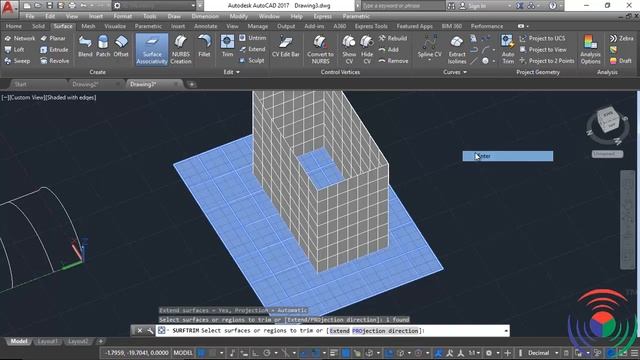The width and height of the screenshot is (640, 360).
Task: Select the Network surface tool
Action: tap(20, 38)
